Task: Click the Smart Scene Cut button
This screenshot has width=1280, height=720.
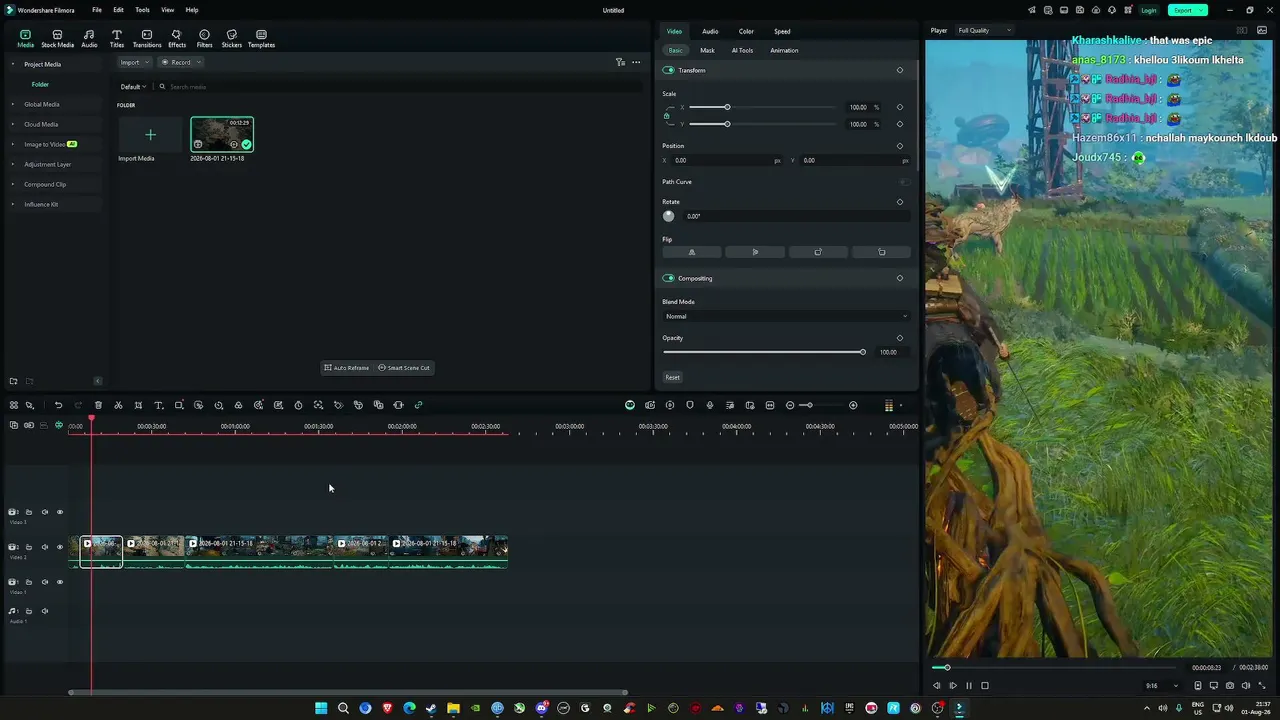Action: [404, 367]
